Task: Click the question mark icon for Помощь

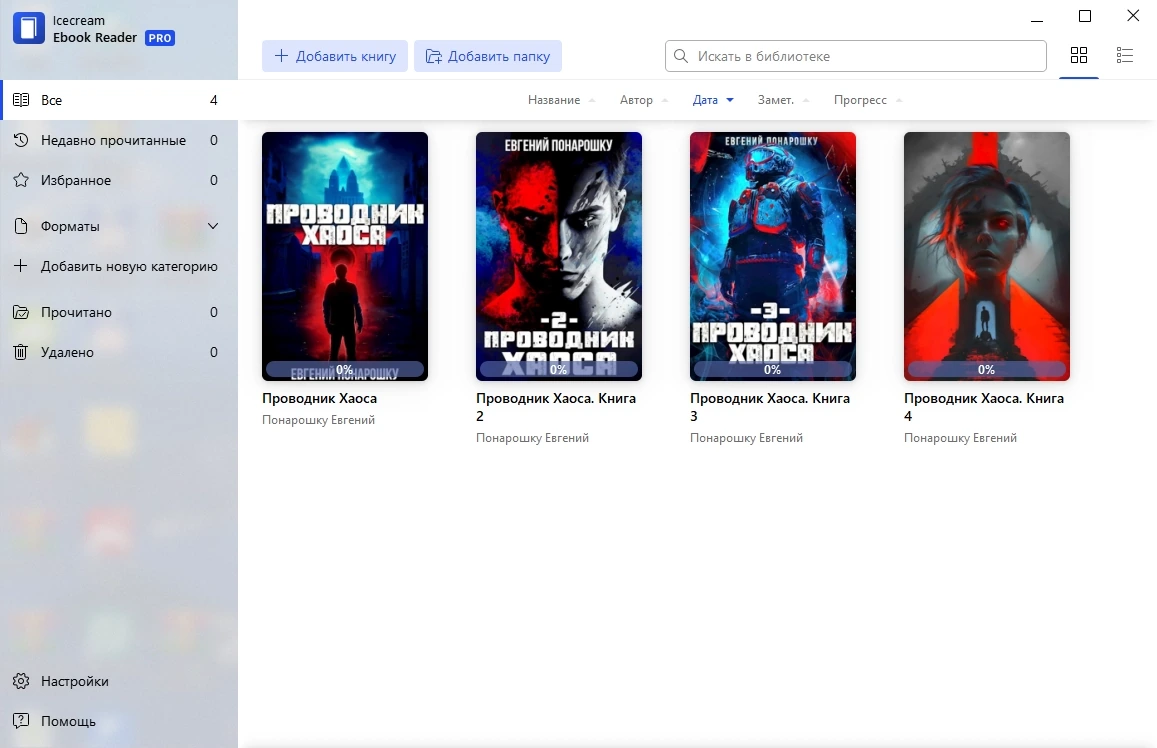Action: pyautogui.click(x=21, y=721)
